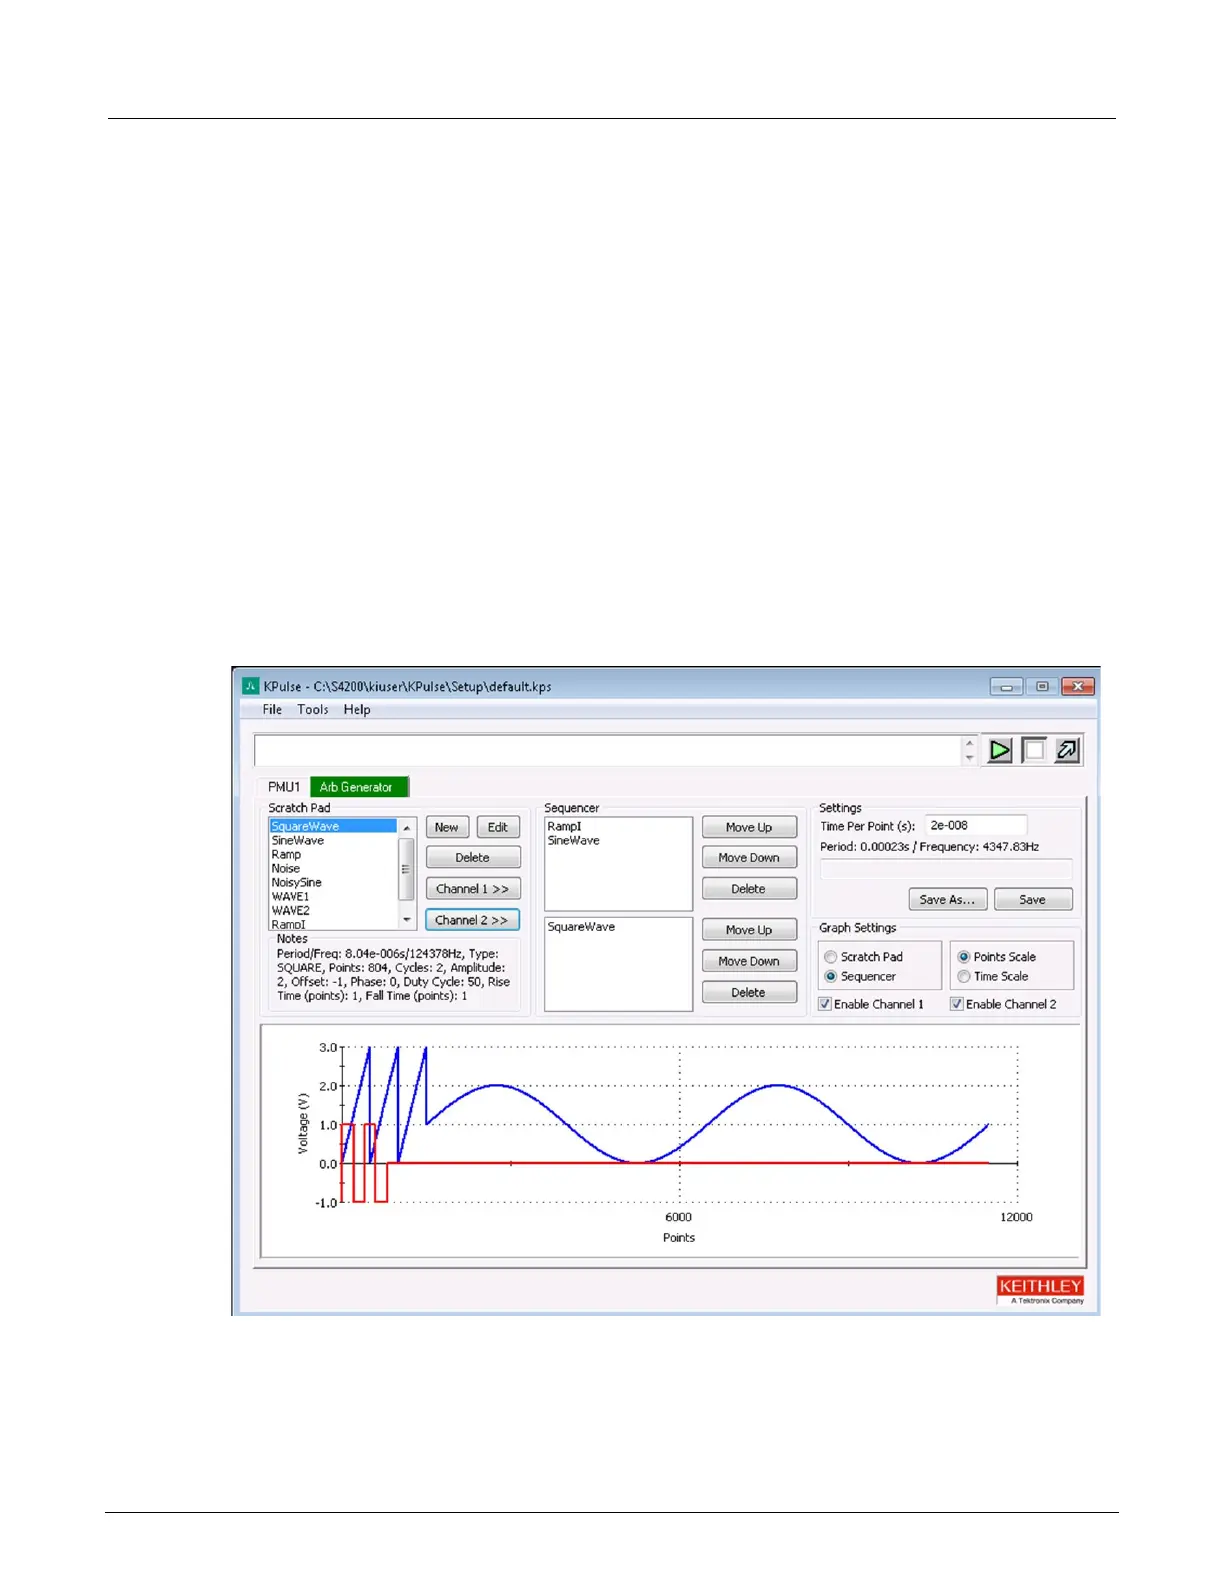
Task: Click the square stop icon in the toolbar
Action: (1033, 751)
